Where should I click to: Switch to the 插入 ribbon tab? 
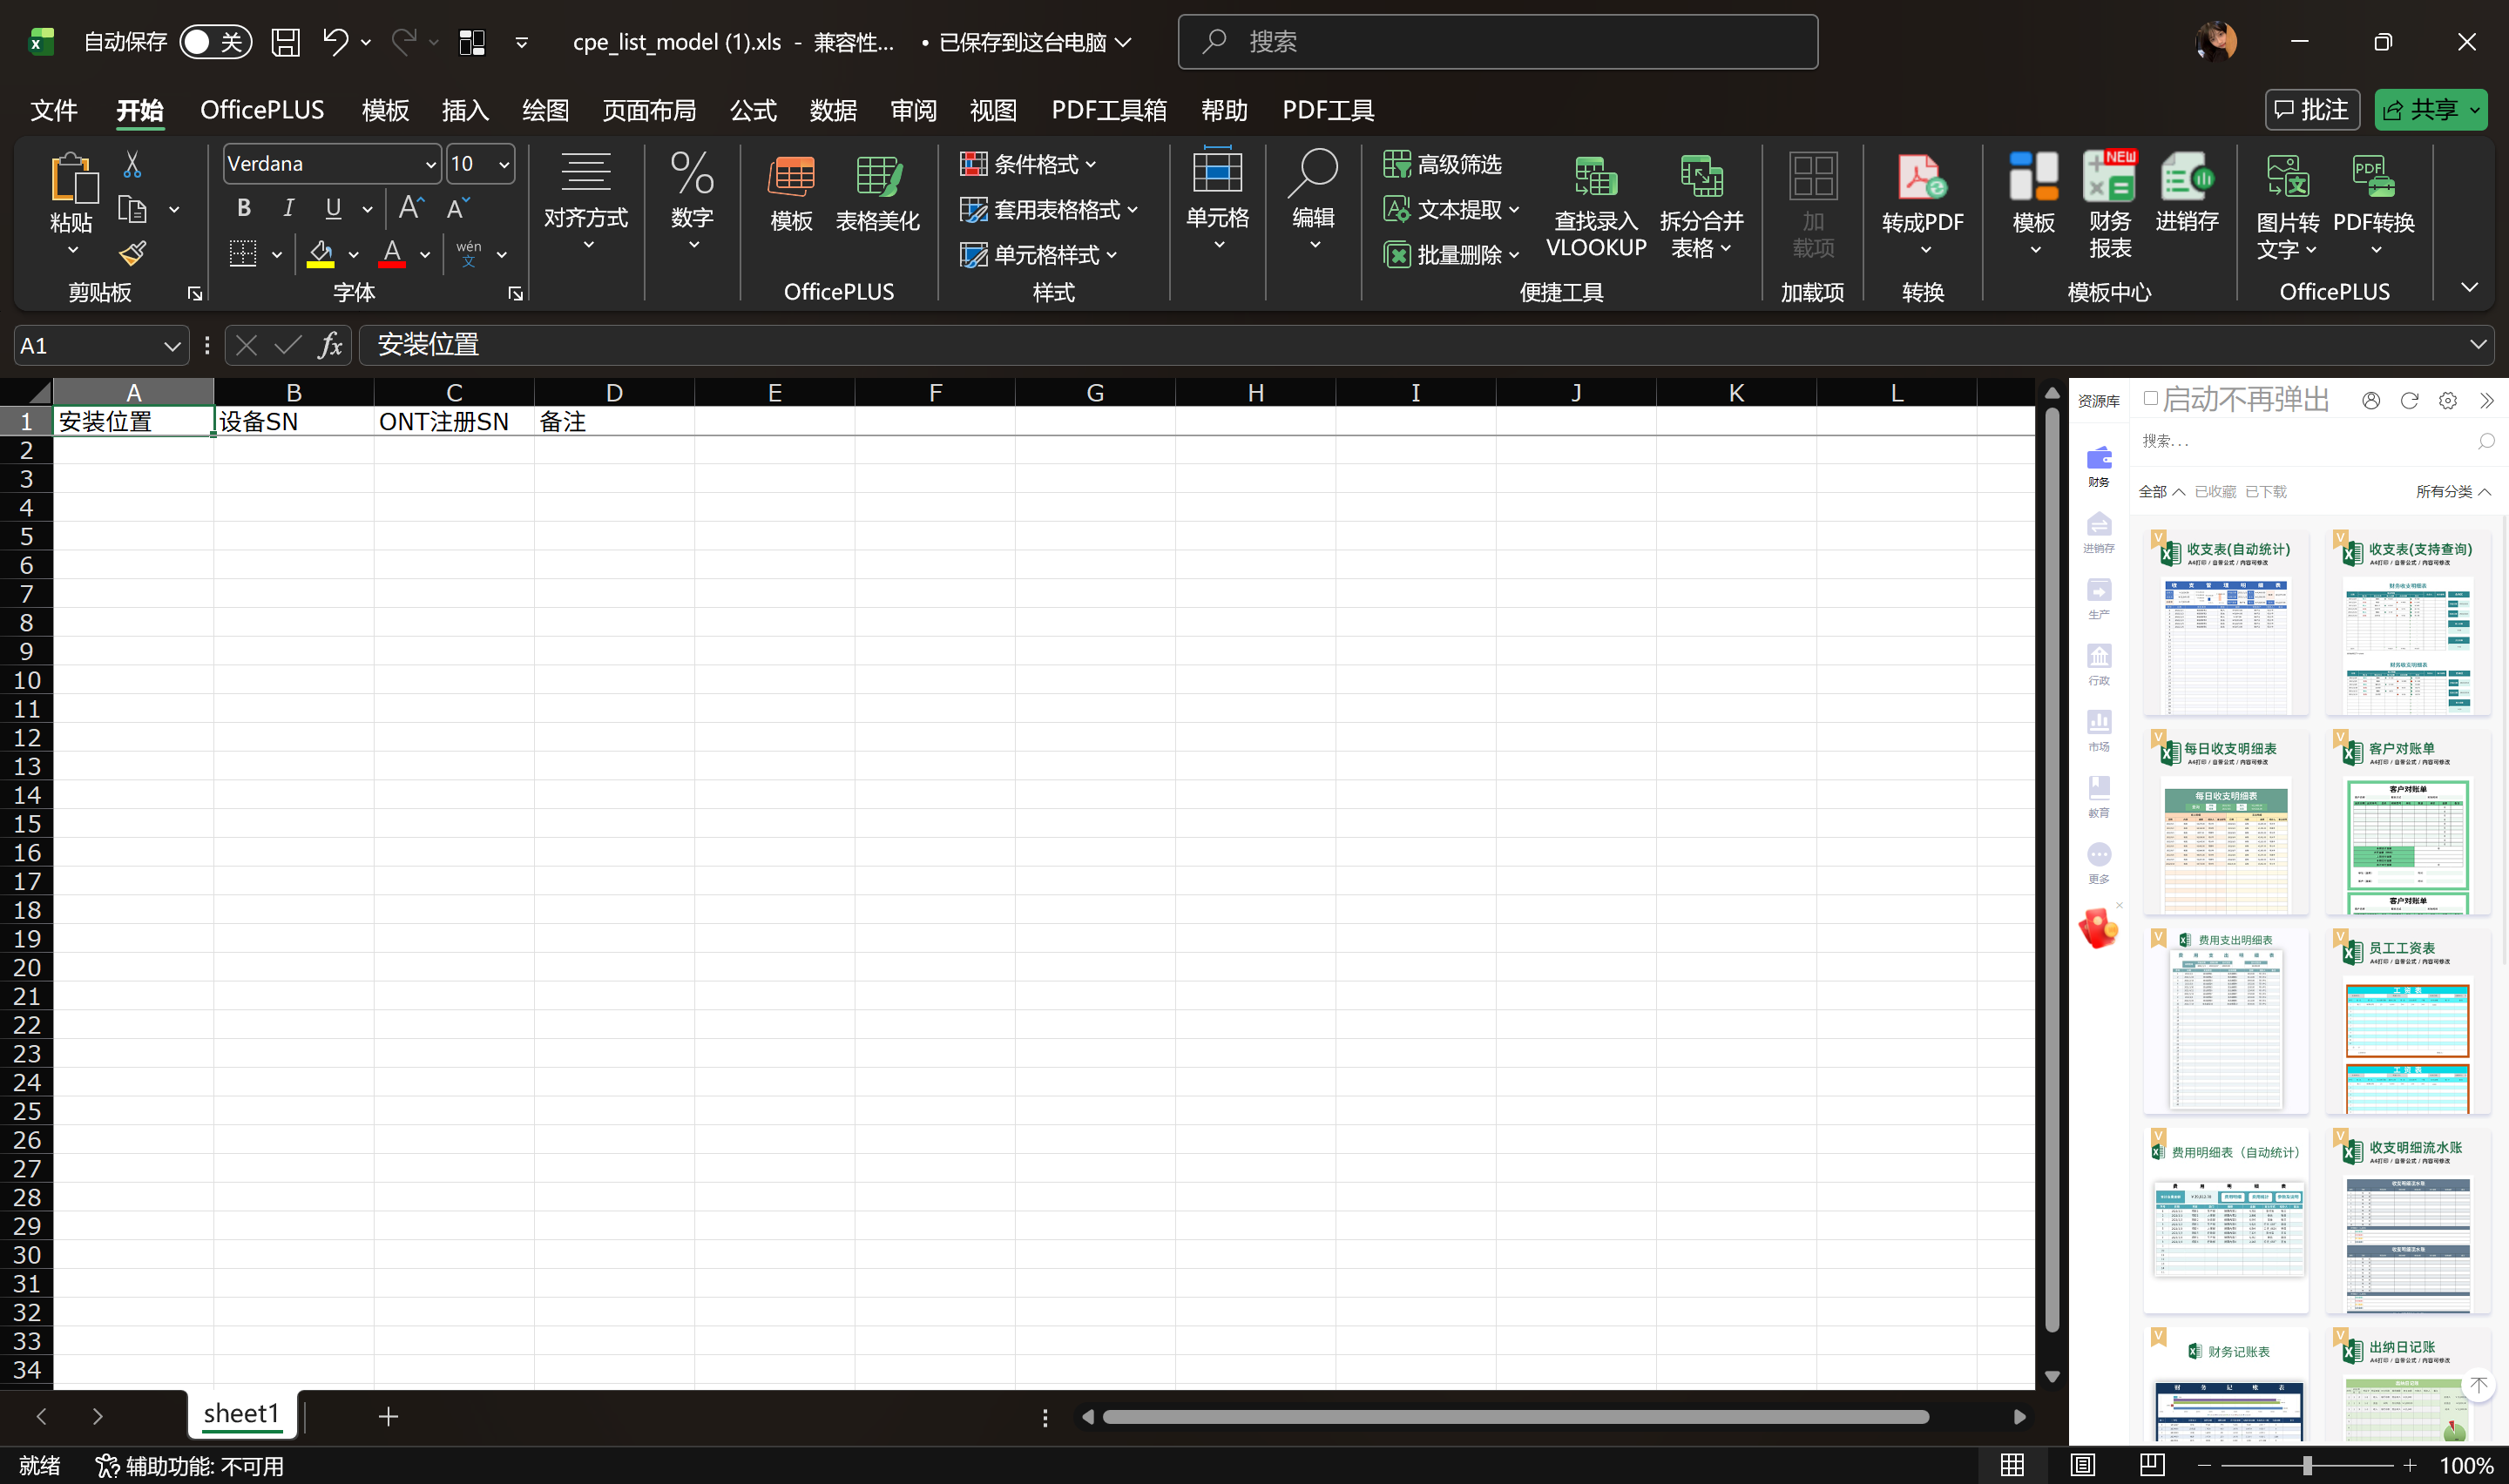tap(465, 110)
